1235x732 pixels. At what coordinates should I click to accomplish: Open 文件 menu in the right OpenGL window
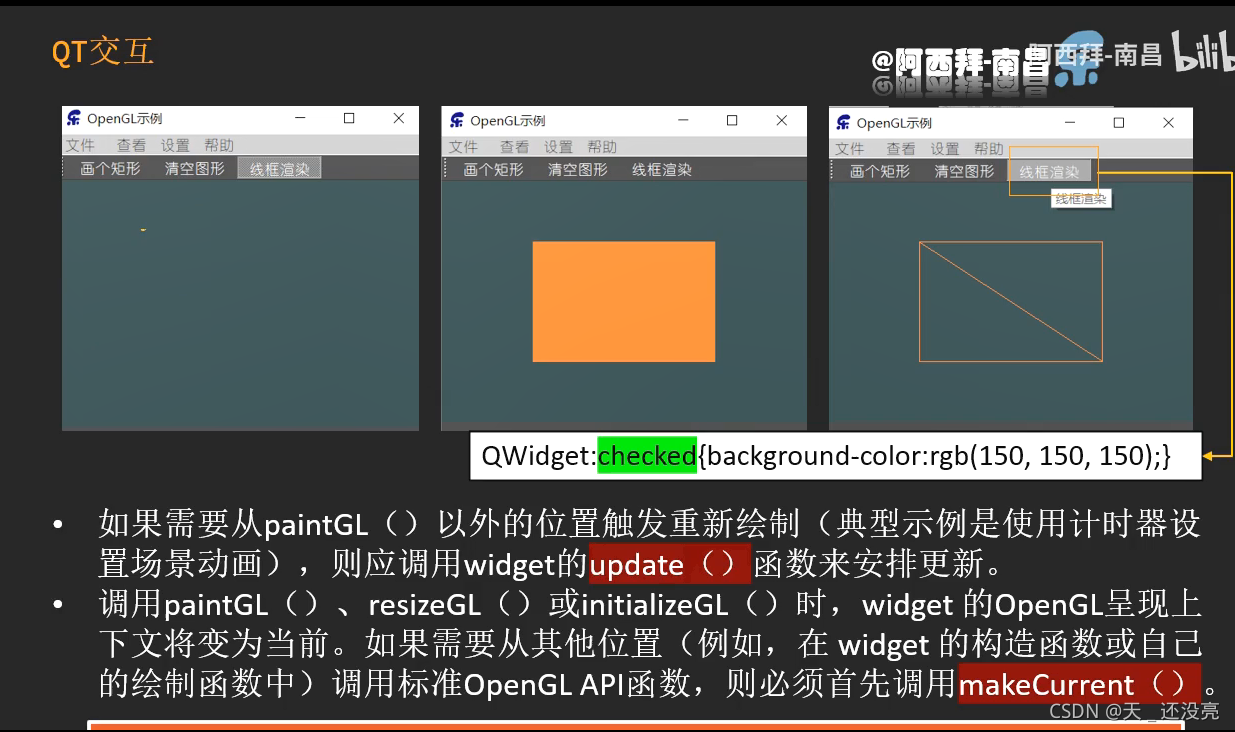850,148
